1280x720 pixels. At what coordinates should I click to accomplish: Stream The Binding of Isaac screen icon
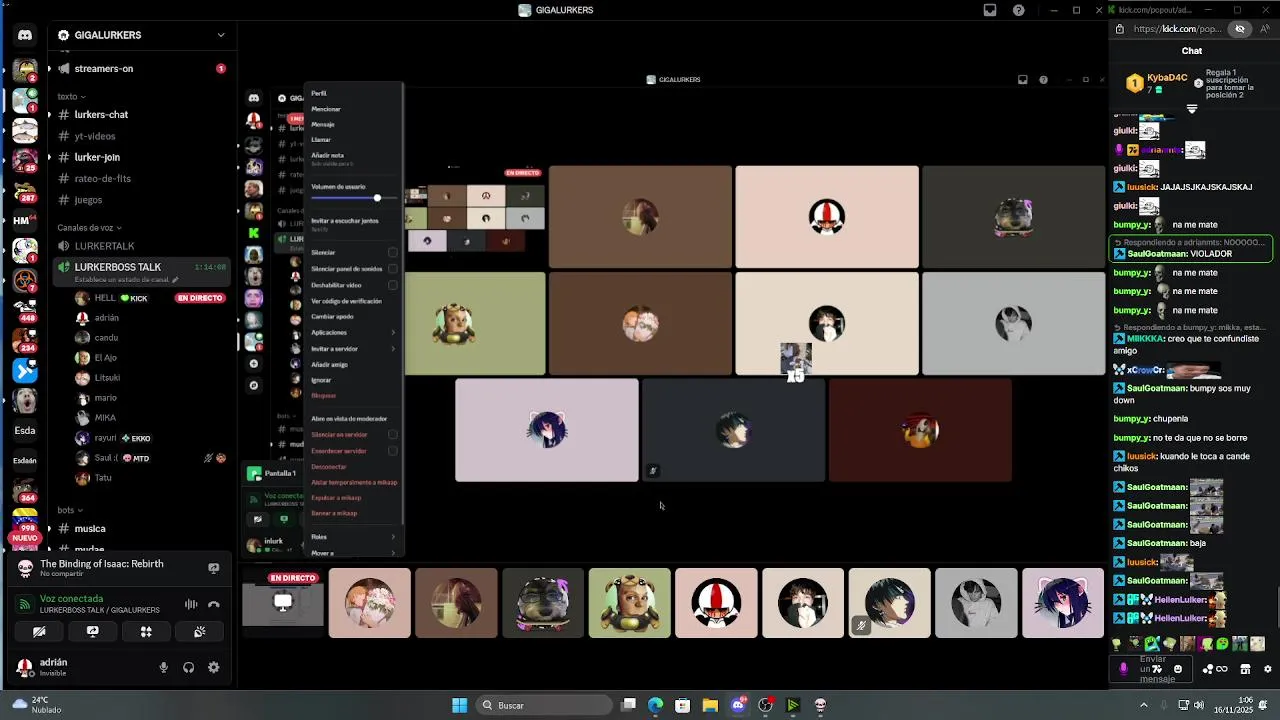(213, 568)
